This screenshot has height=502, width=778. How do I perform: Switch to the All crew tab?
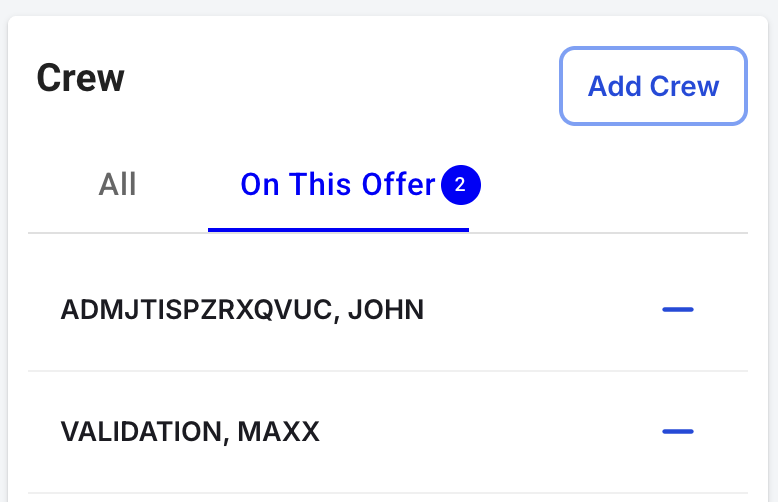coord(117,185)
